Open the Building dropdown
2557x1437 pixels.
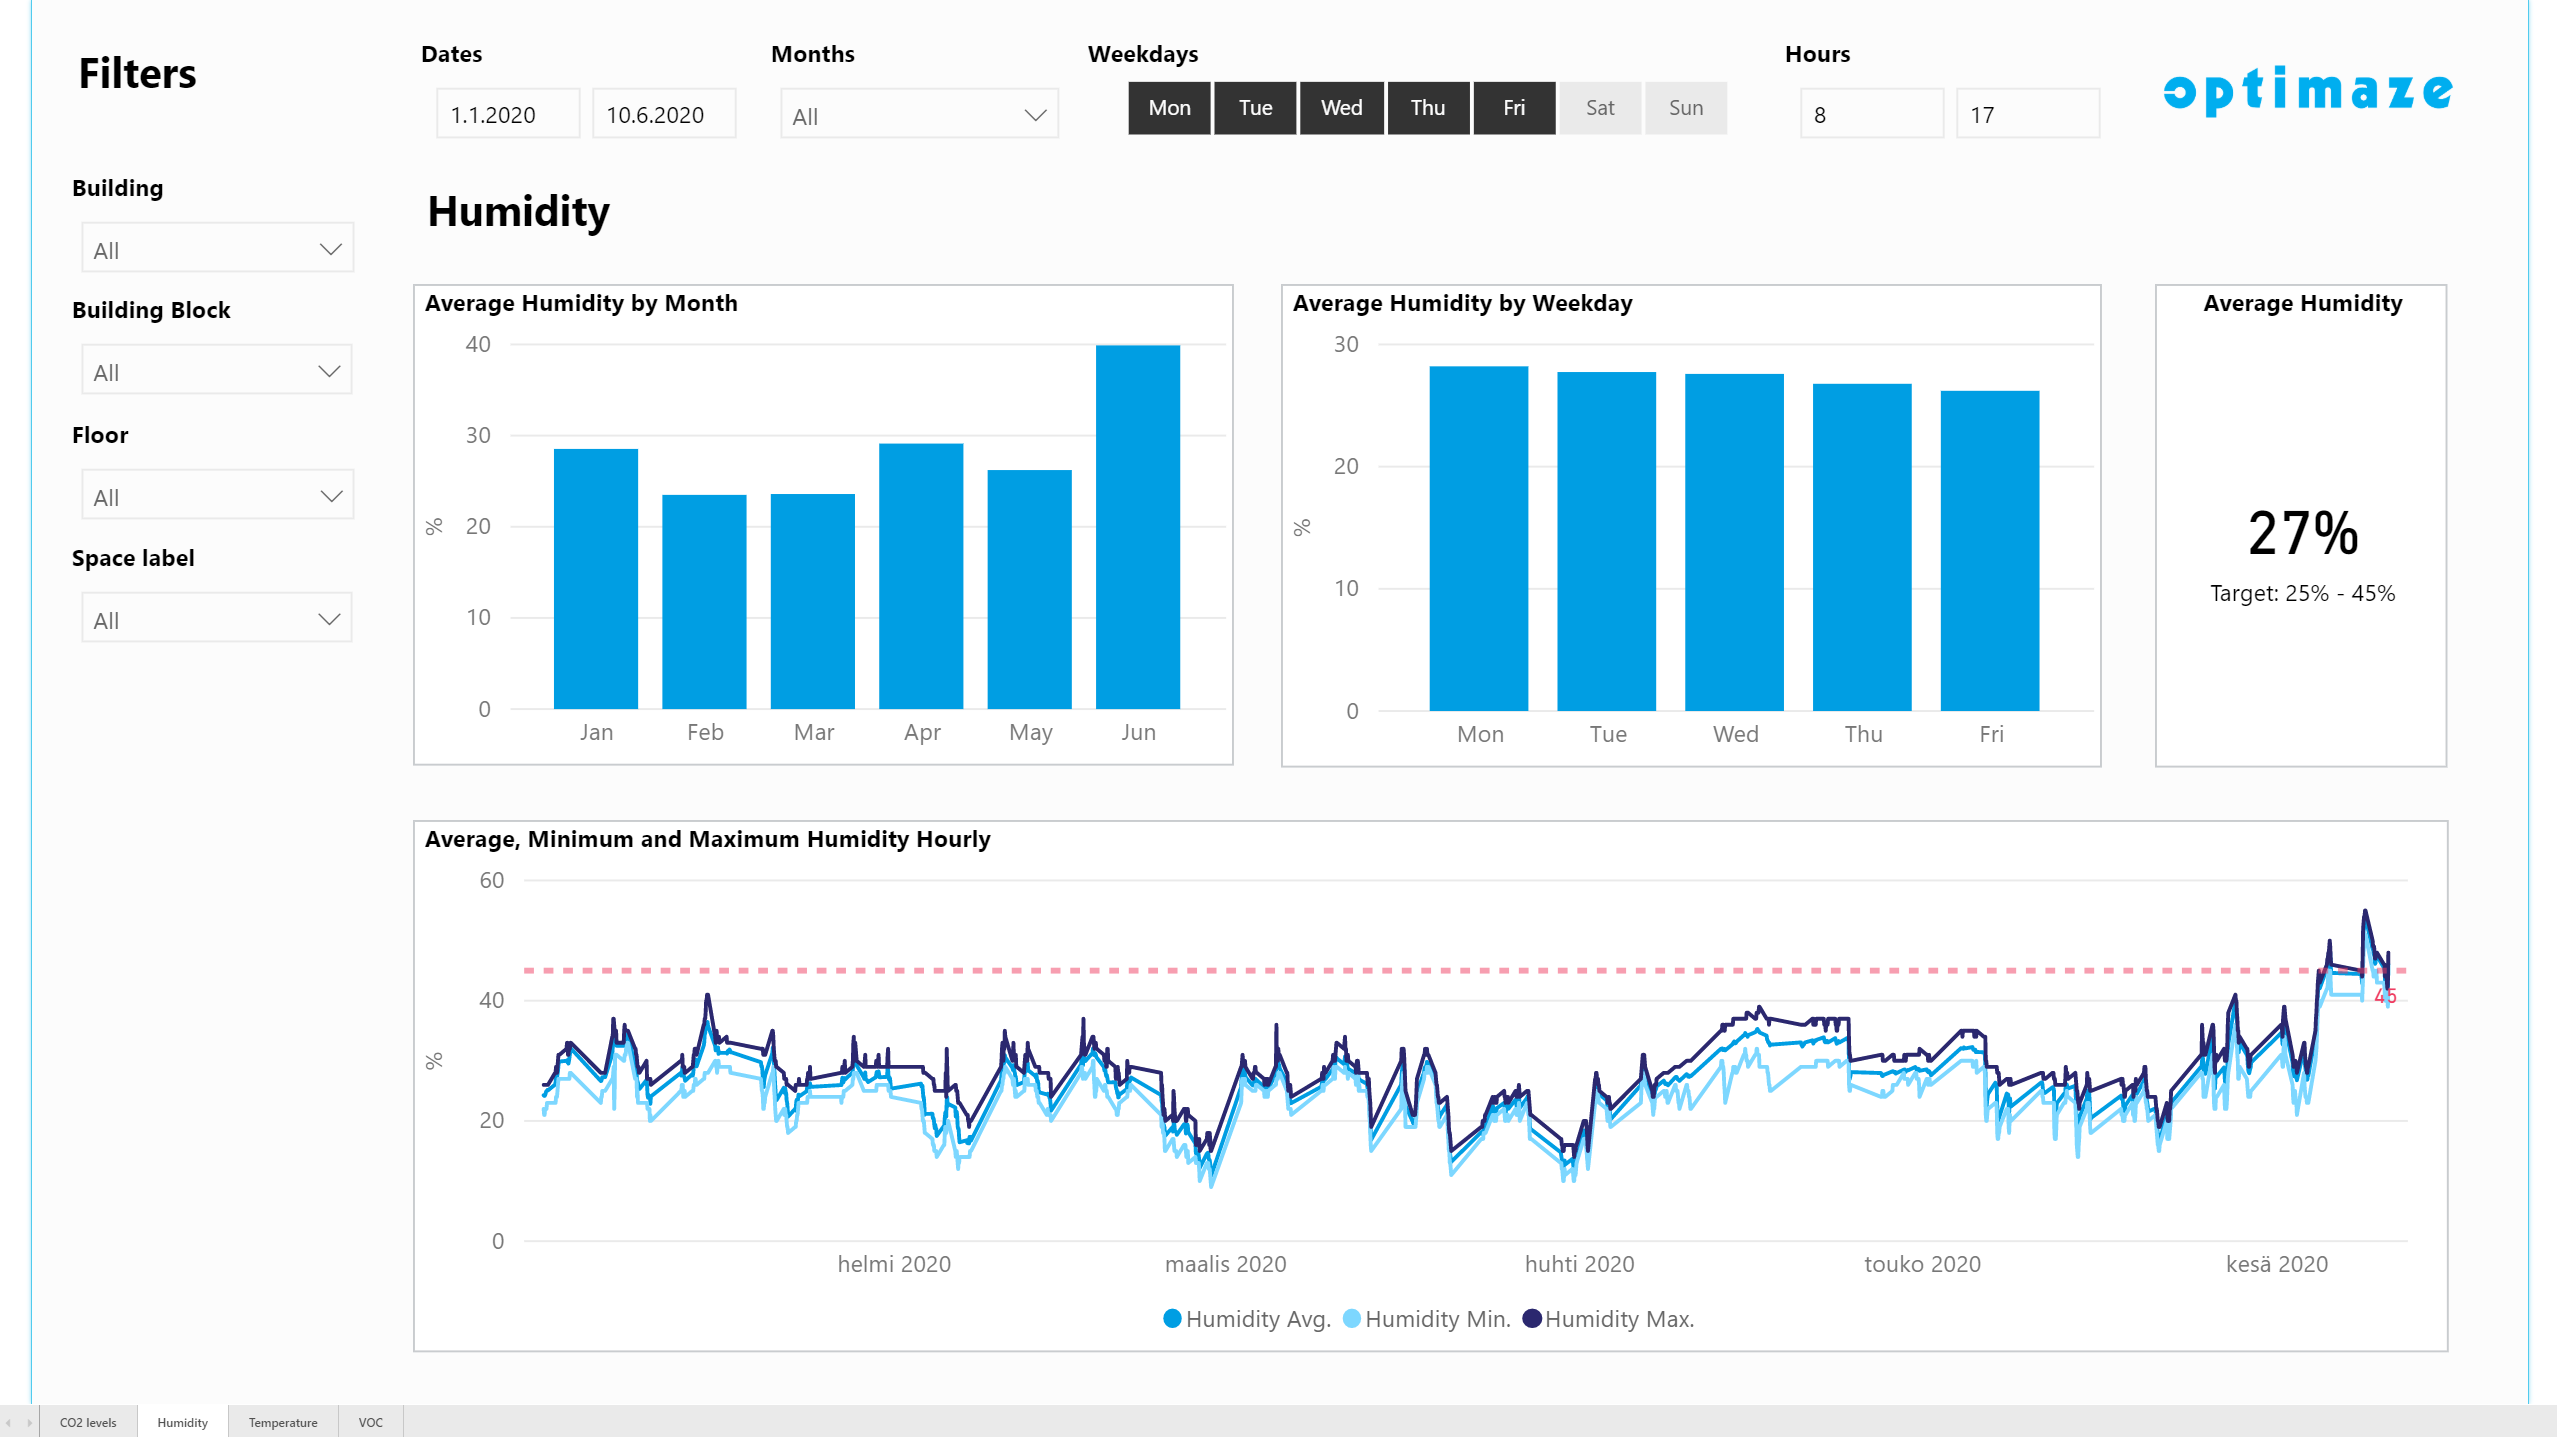217,249
